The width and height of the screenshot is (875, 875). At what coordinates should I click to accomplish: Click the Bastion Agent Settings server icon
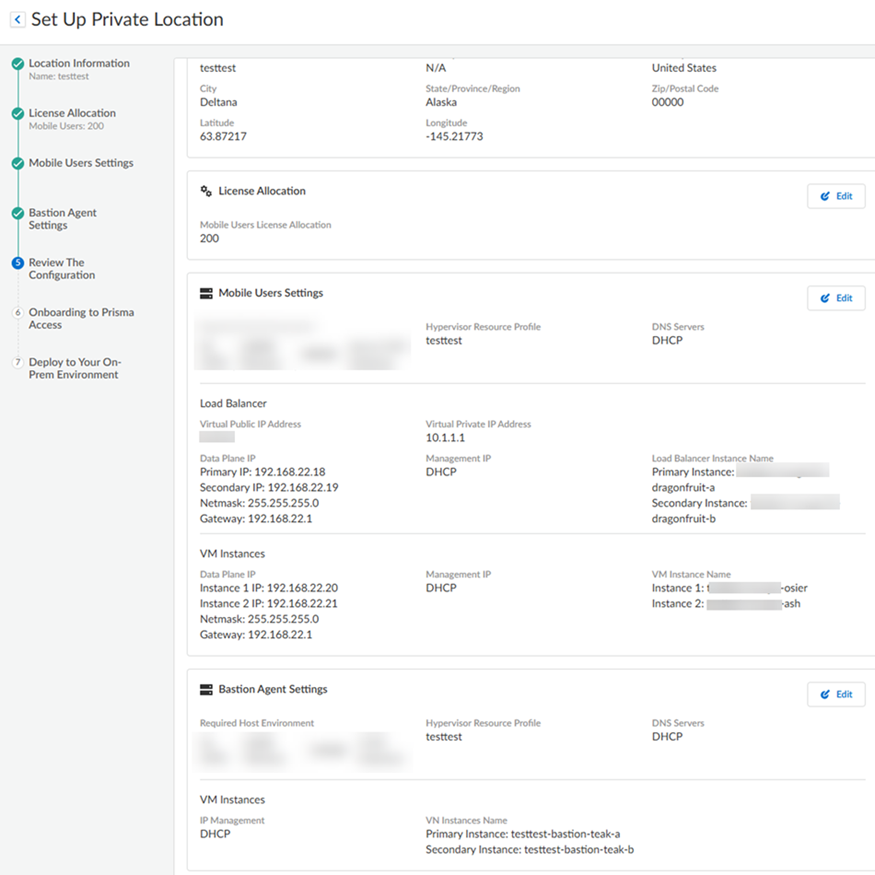coord(206,689)
